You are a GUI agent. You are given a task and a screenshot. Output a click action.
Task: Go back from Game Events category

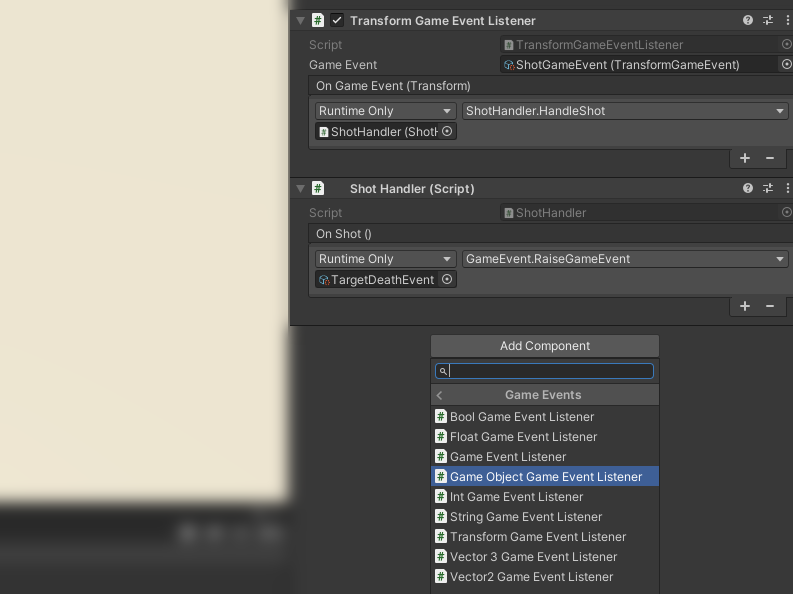(x=439, y=395)
